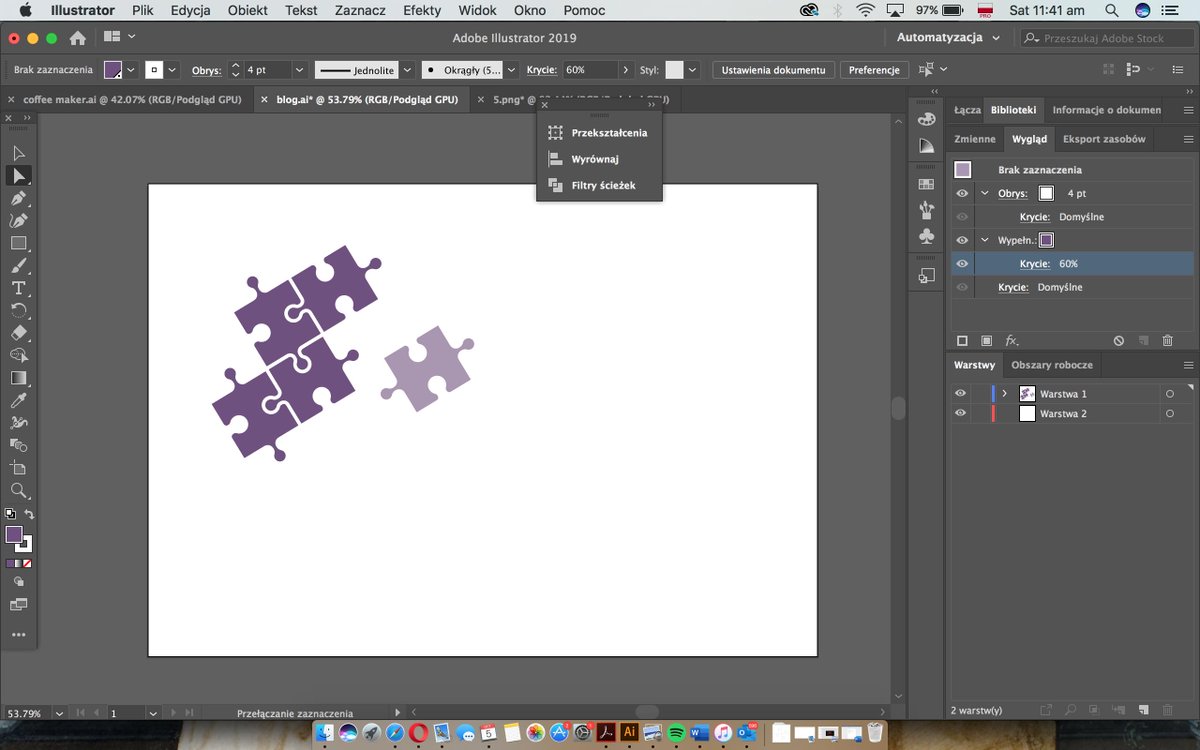Select the Paintbrush tool
Image resolution: width=1200 pixels, height=750 pixels.
19,266
